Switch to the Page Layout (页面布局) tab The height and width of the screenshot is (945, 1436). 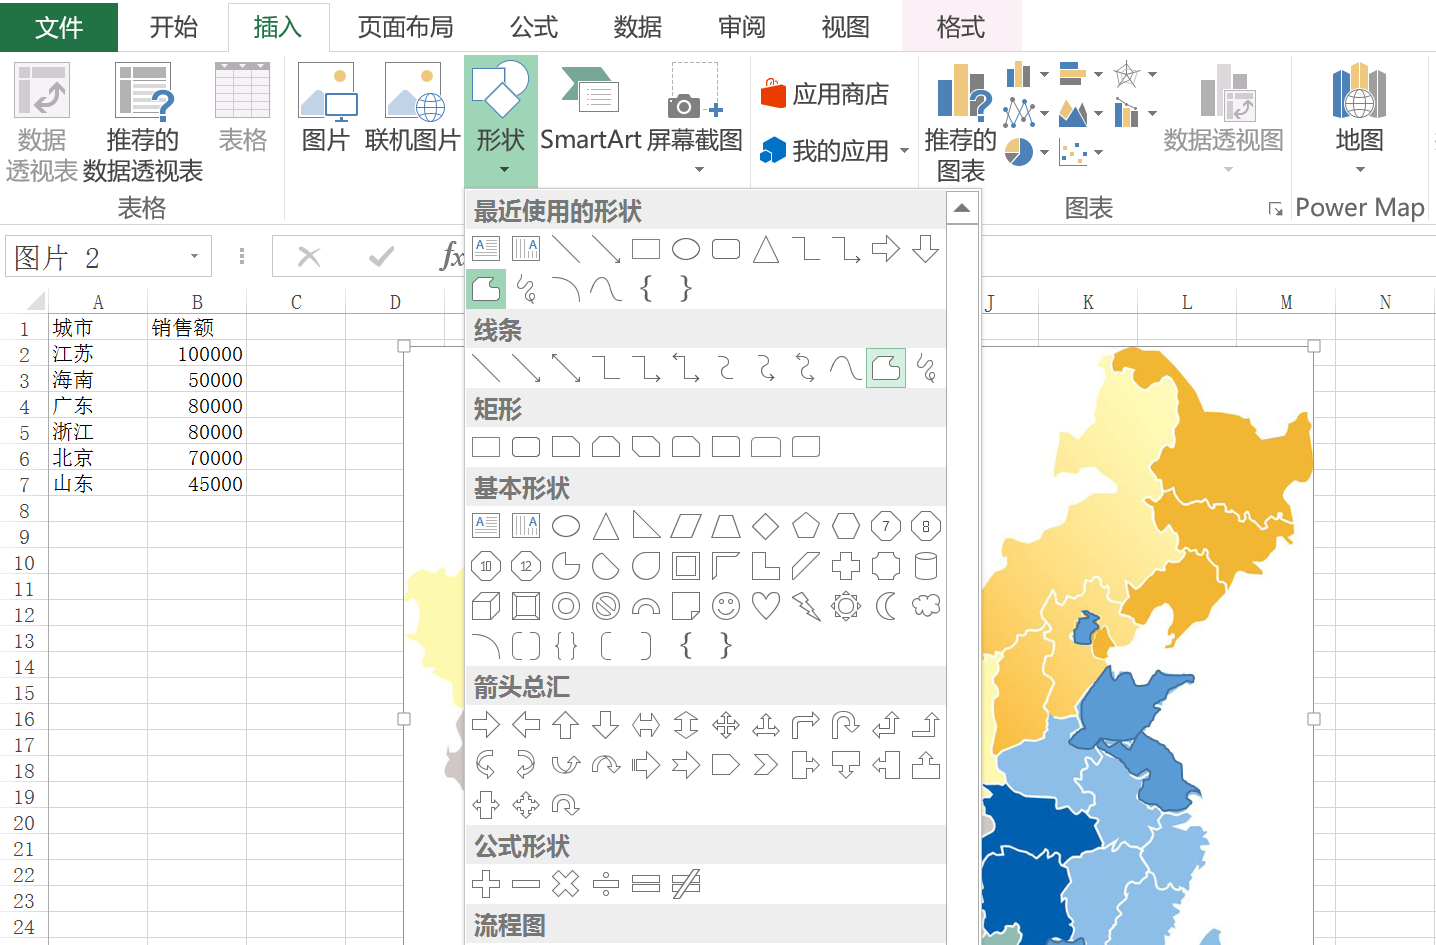[405, 27]
